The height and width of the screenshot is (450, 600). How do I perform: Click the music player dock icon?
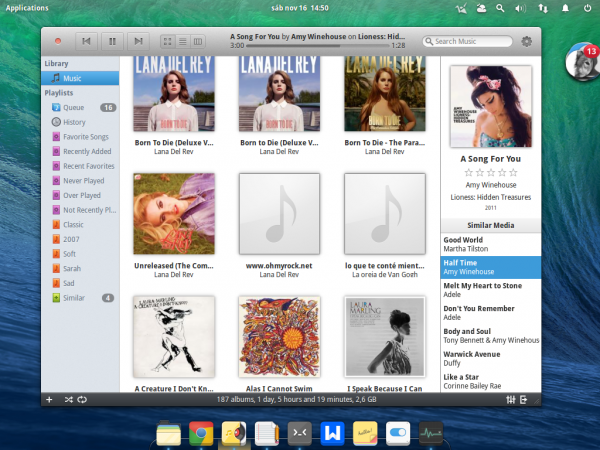(234, 434)
